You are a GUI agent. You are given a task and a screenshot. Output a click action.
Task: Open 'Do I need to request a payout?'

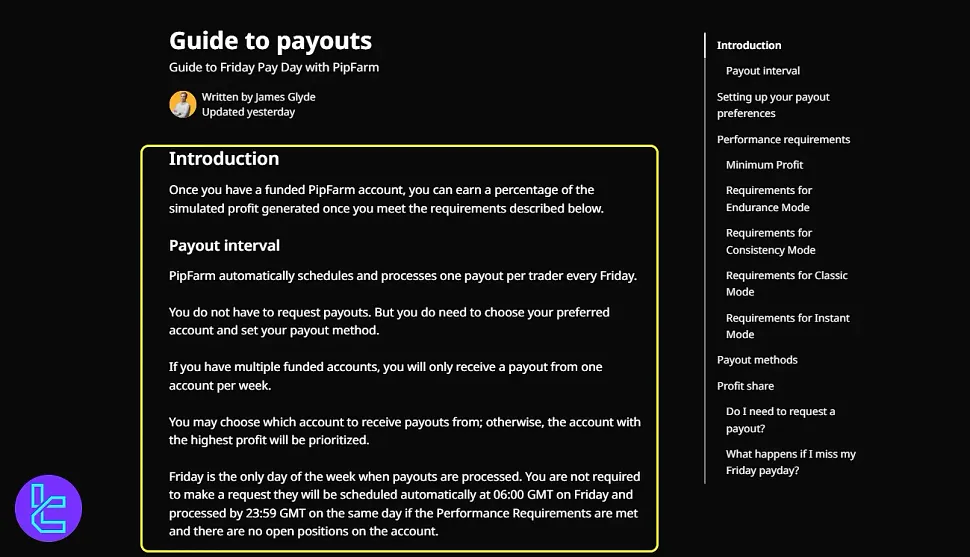pyautogui.click(x=780, y=420)
